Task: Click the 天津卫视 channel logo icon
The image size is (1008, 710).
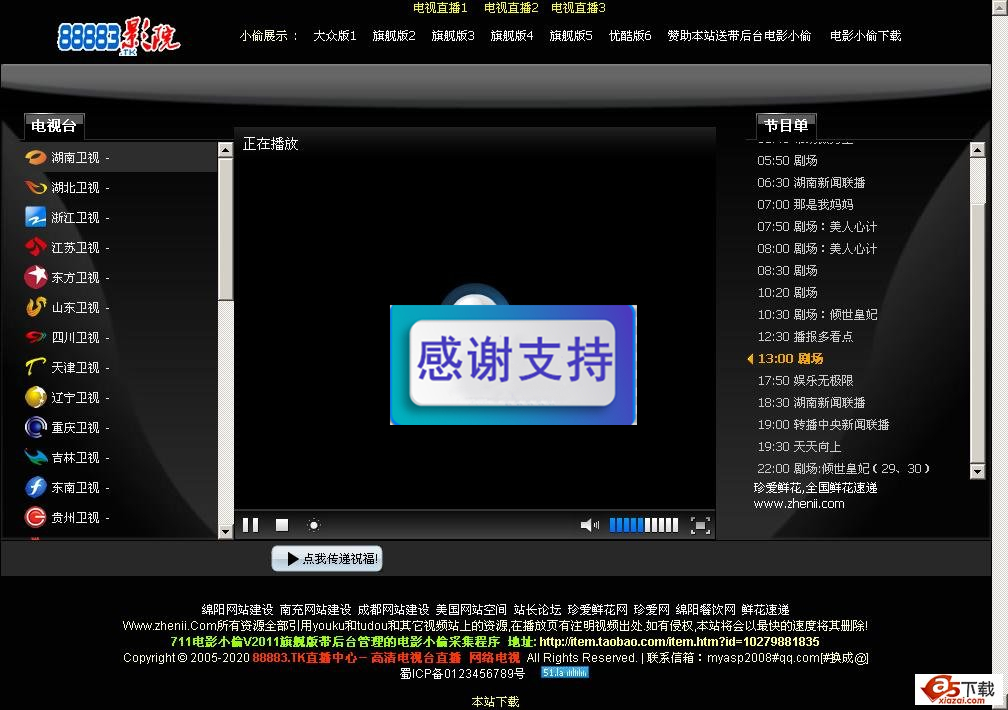Action: pyautogui.click(x=35, y=367)
